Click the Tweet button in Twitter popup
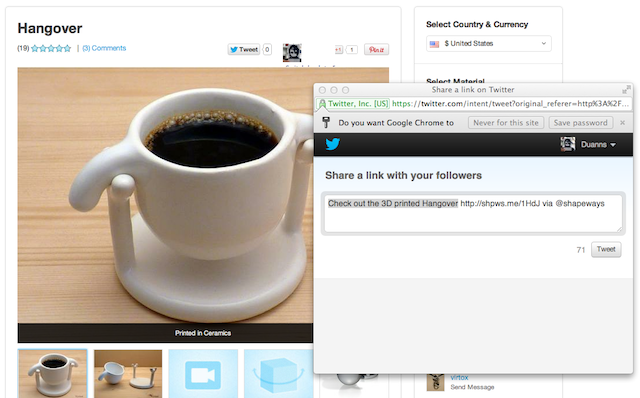640x398 pixels. click(606, 249)
